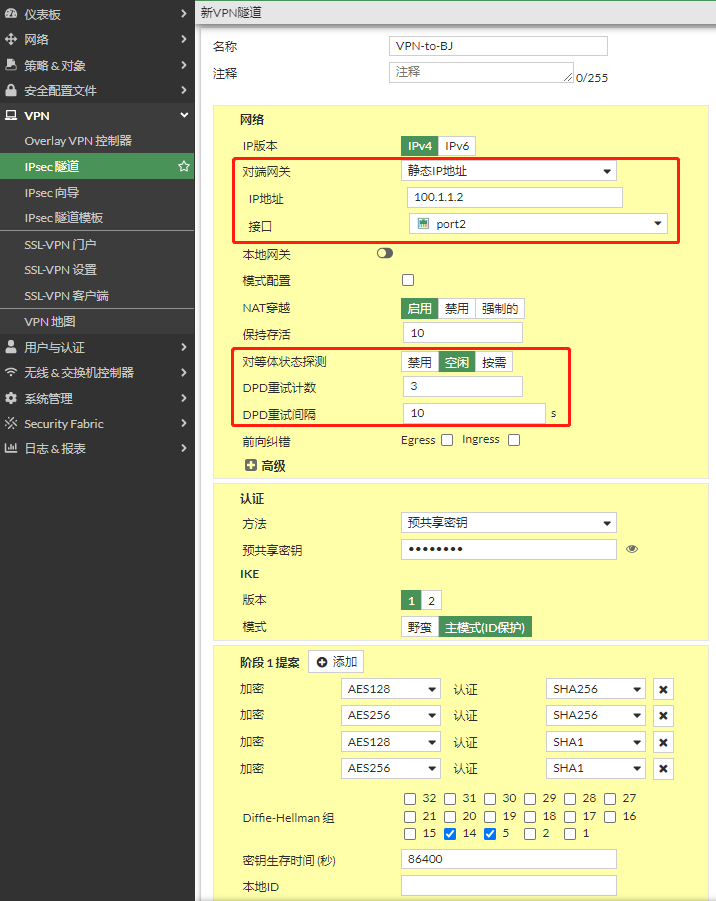This screenshot has height=901, width=716.
Task: Remove the first AES128 SHA256 proposal
Action: [x=663, y=689]
